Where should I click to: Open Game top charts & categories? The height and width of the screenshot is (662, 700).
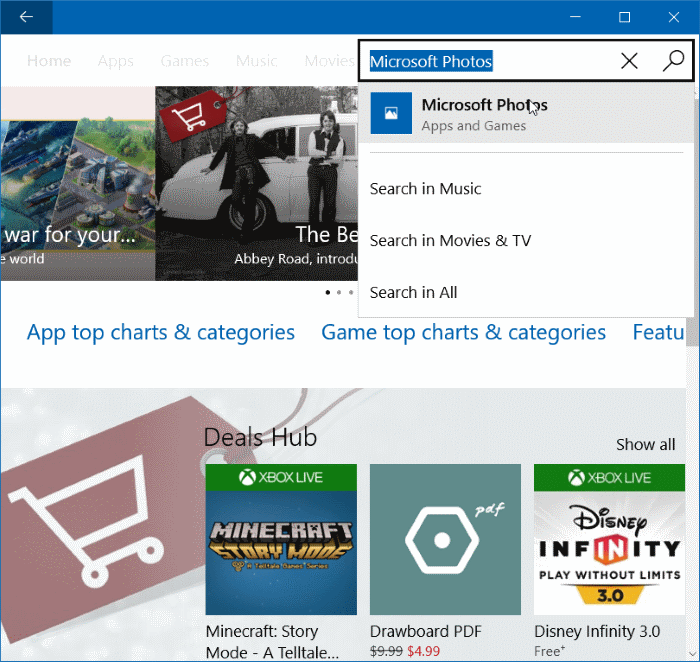point(463,333)
